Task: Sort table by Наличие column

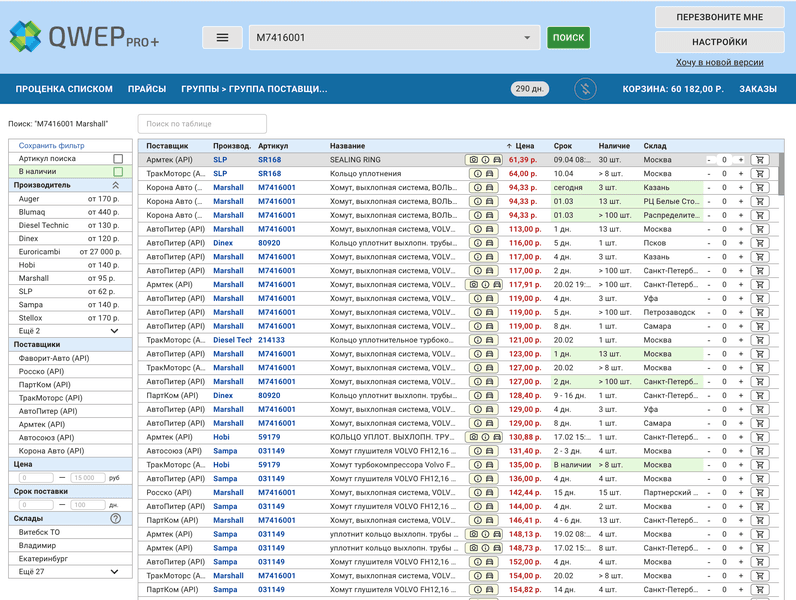Action: 614,146
